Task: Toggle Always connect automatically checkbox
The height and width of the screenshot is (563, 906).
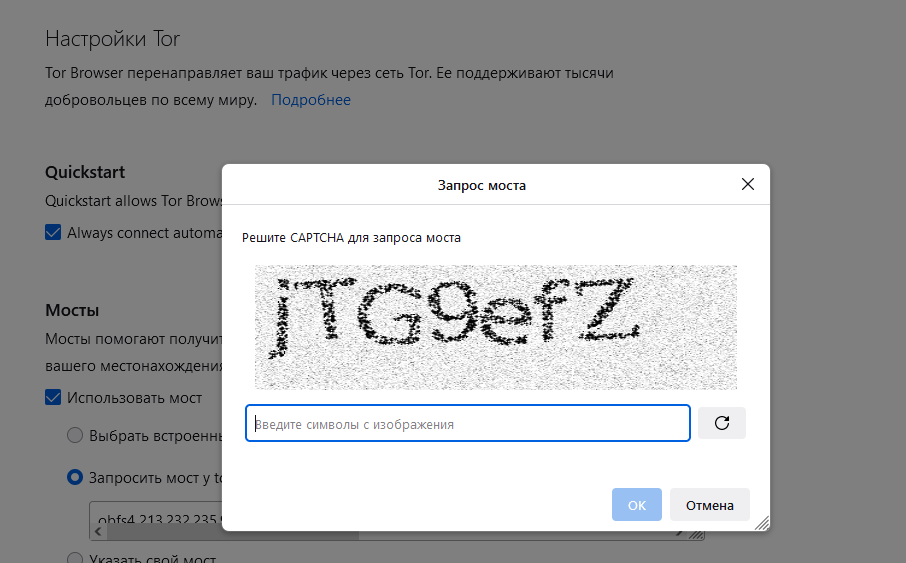Action: (x=53, y=232)
